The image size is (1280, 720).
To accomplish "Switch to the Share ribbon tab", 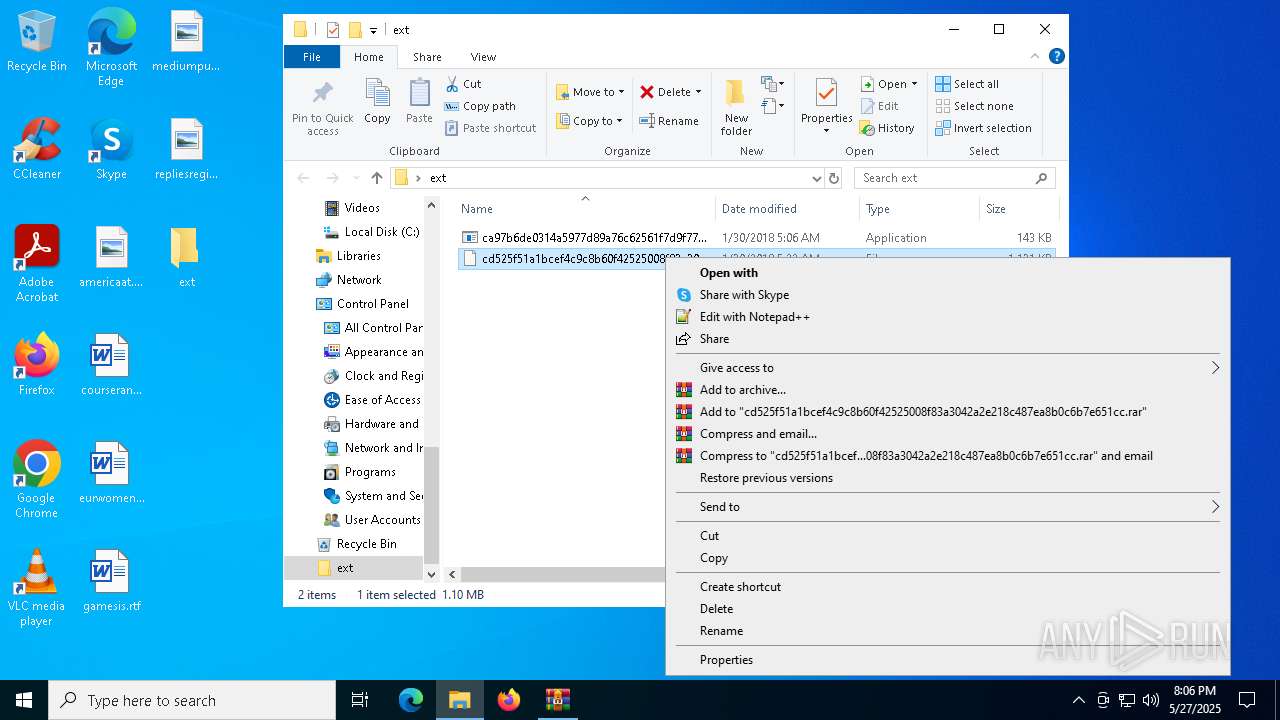I will (x=427, y=57).
